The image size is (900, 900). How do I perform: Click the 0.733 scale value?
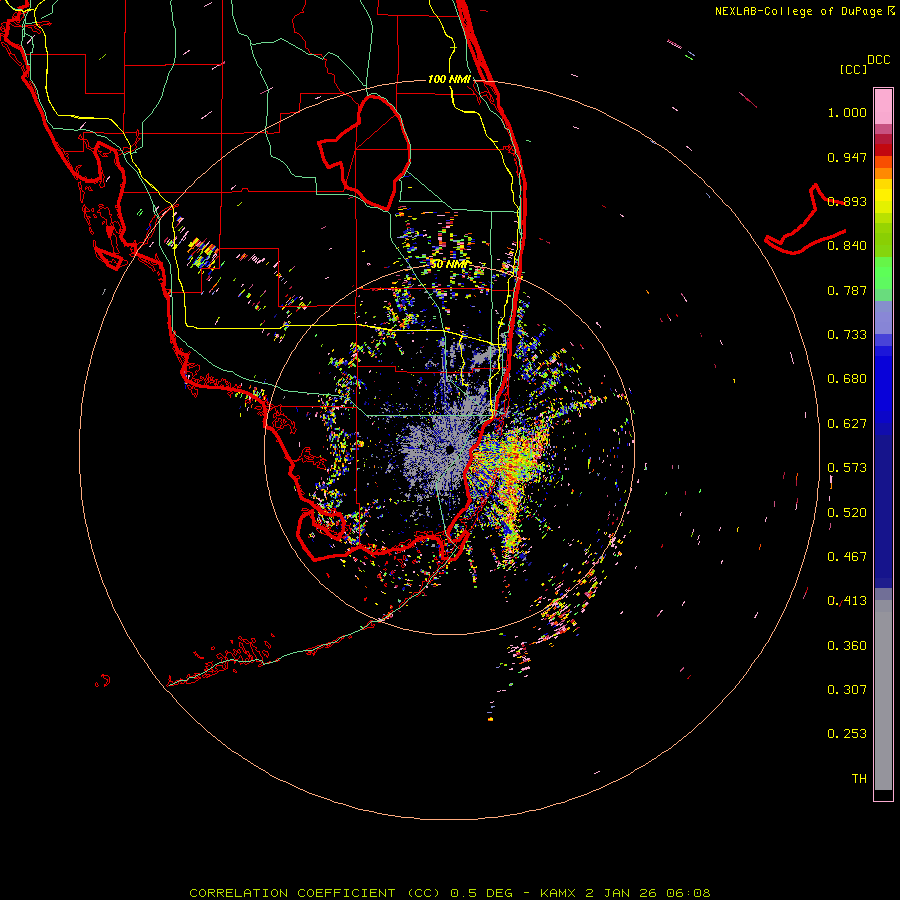(847, 335)
